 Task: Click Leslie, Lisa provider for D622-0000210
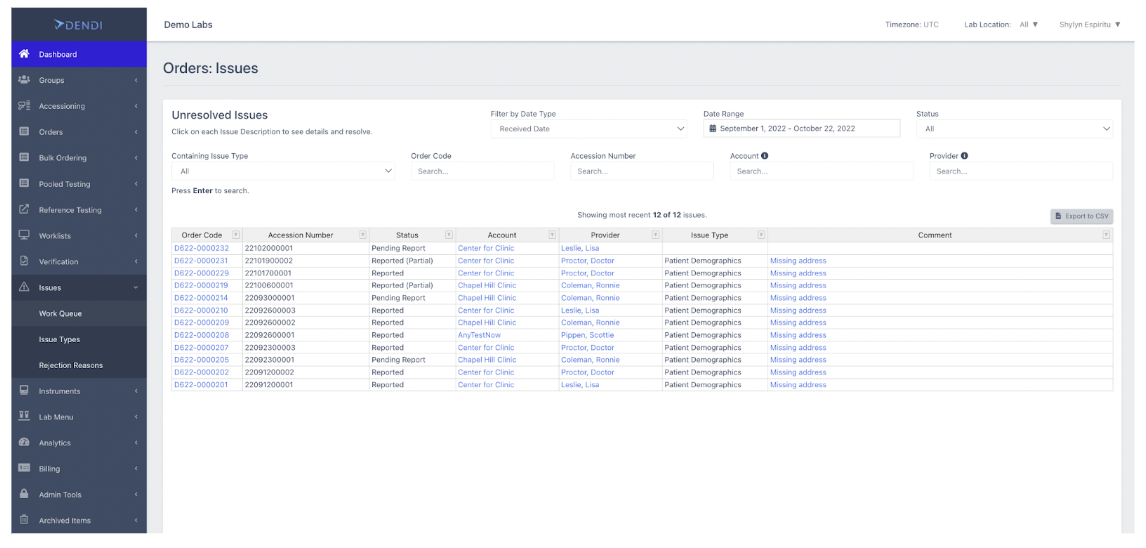point(580,310)
